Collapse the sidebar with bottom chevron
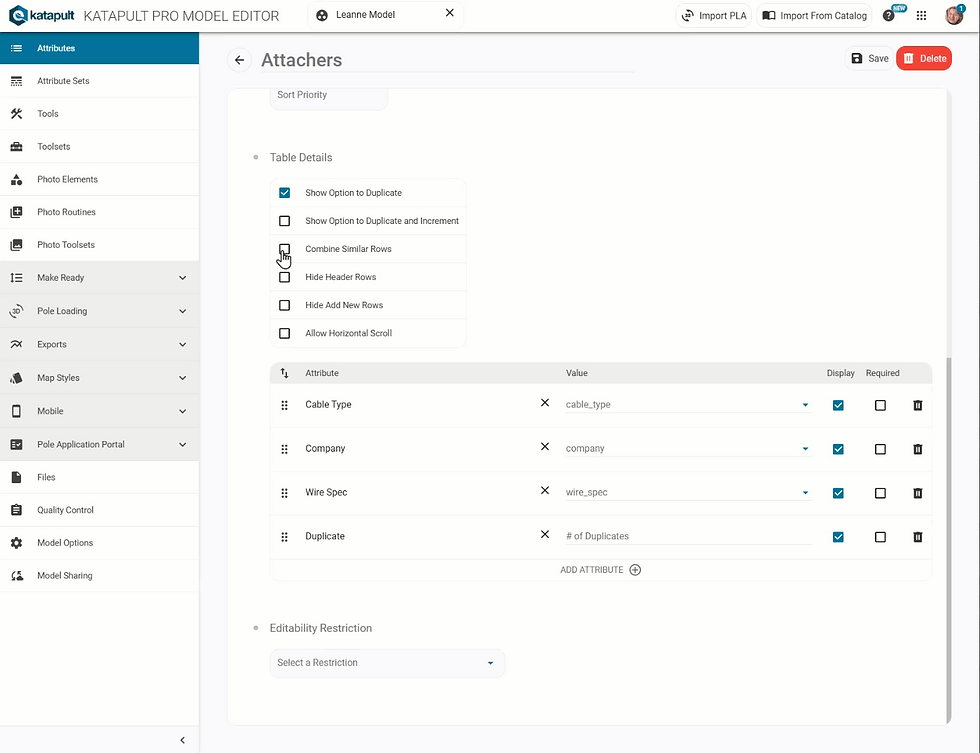Viewport: 980px width, 753px height. click(x=182, y=741)
